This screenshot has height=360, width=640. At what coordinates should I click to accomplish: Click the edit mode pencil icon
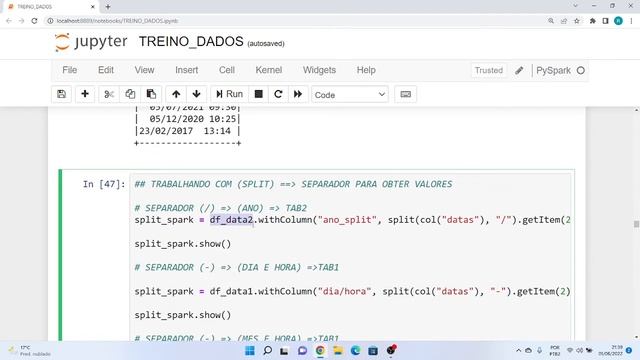point(519,71)
